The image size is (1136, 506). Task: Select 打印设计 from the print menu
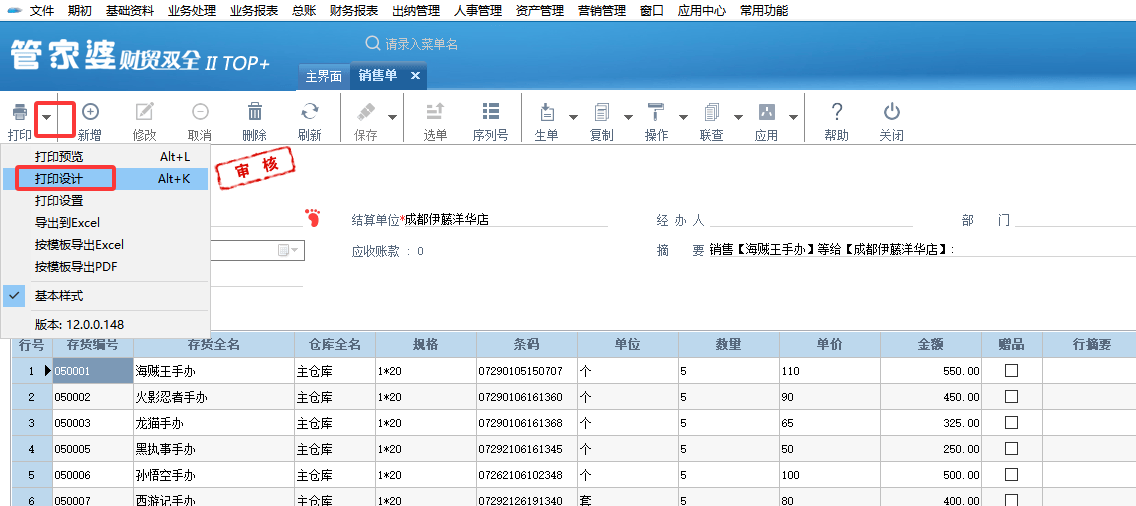pyautogui.click(x=60, y=179)
